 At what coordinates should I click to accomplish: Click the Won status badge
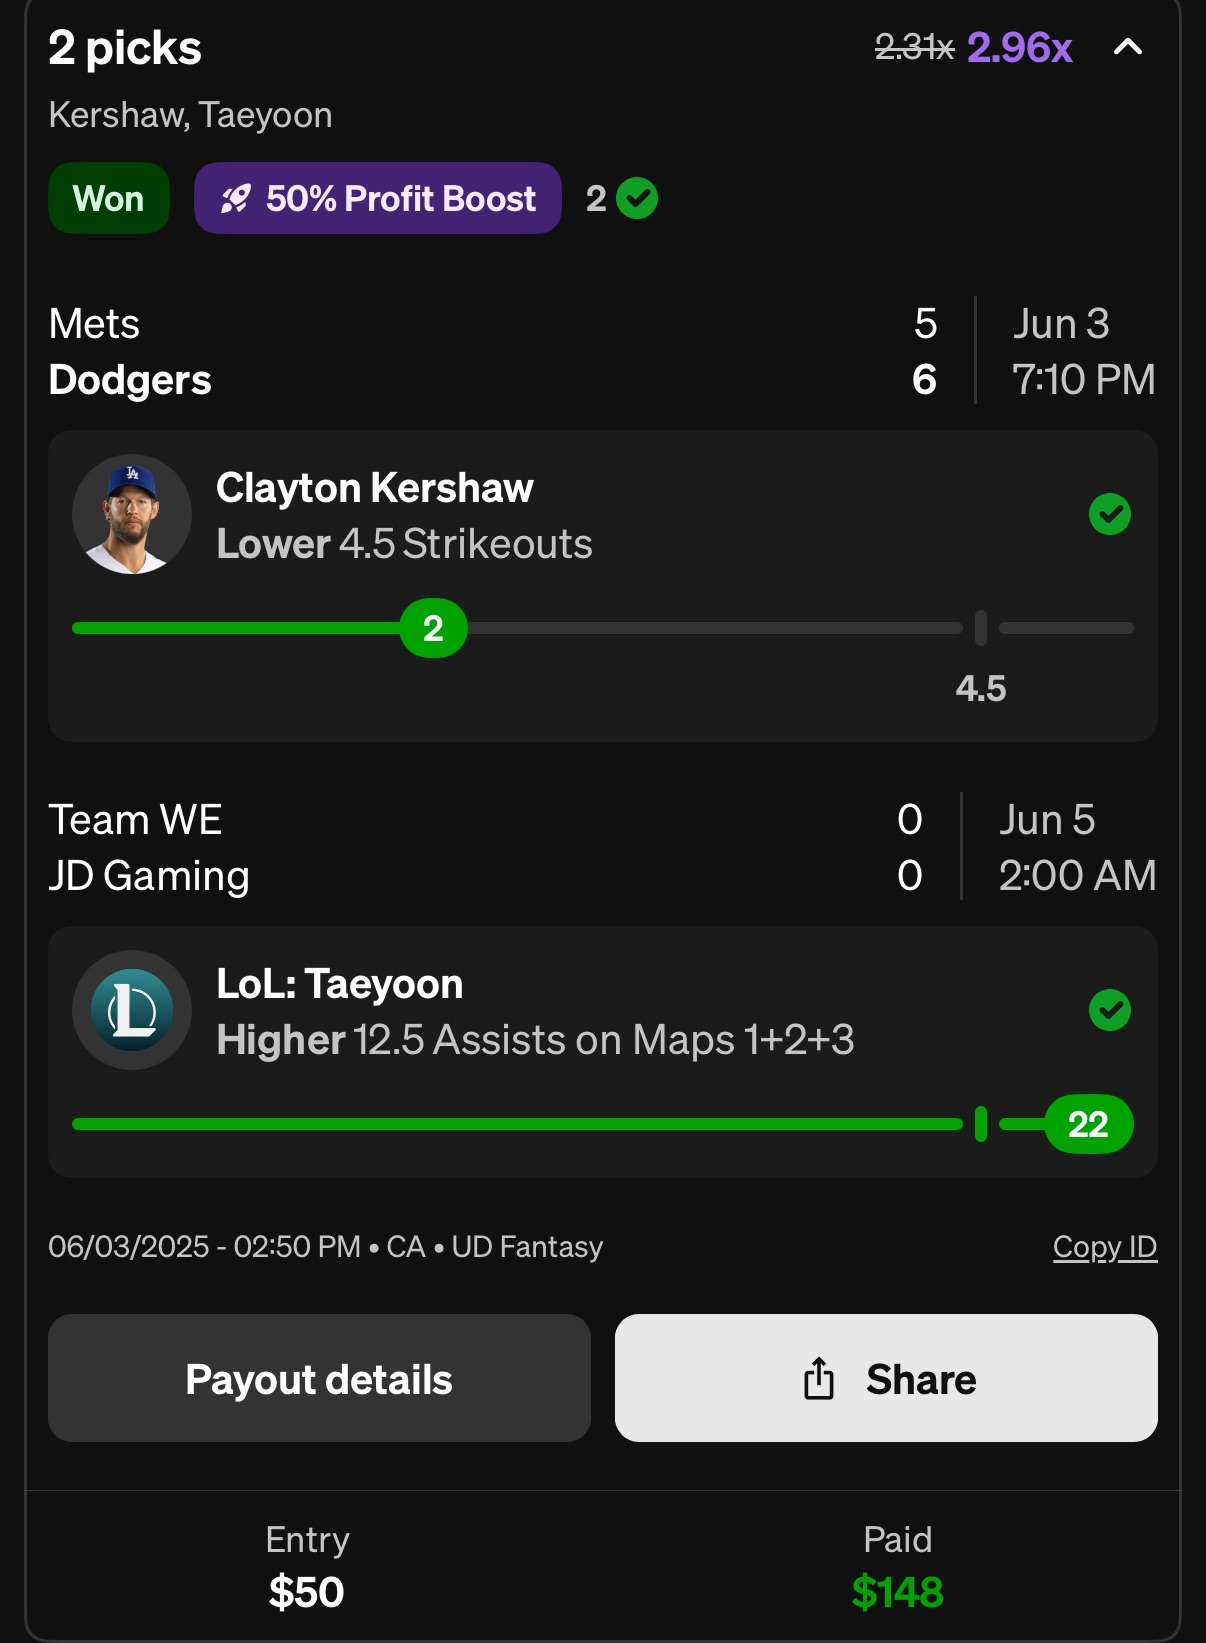(x=108, y=199)
